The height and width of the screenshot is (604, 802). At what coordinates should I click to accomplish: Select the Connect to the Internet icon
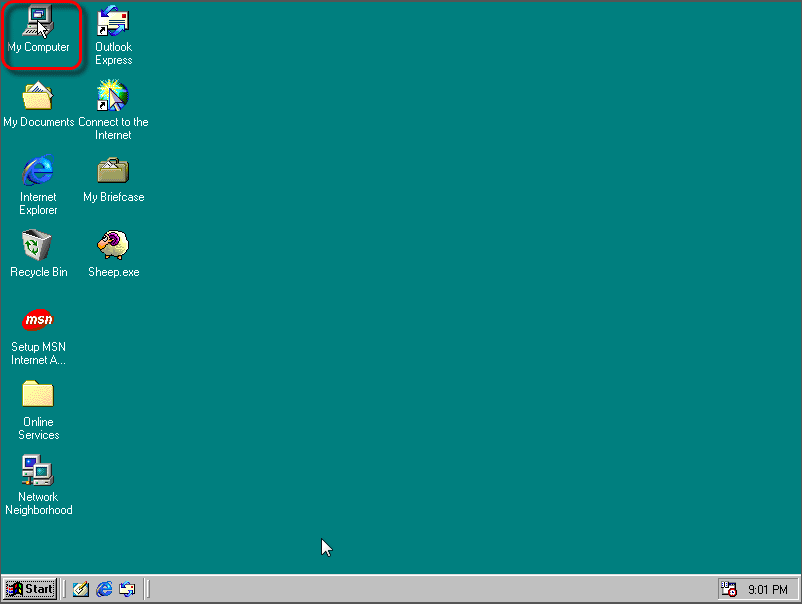112,95
